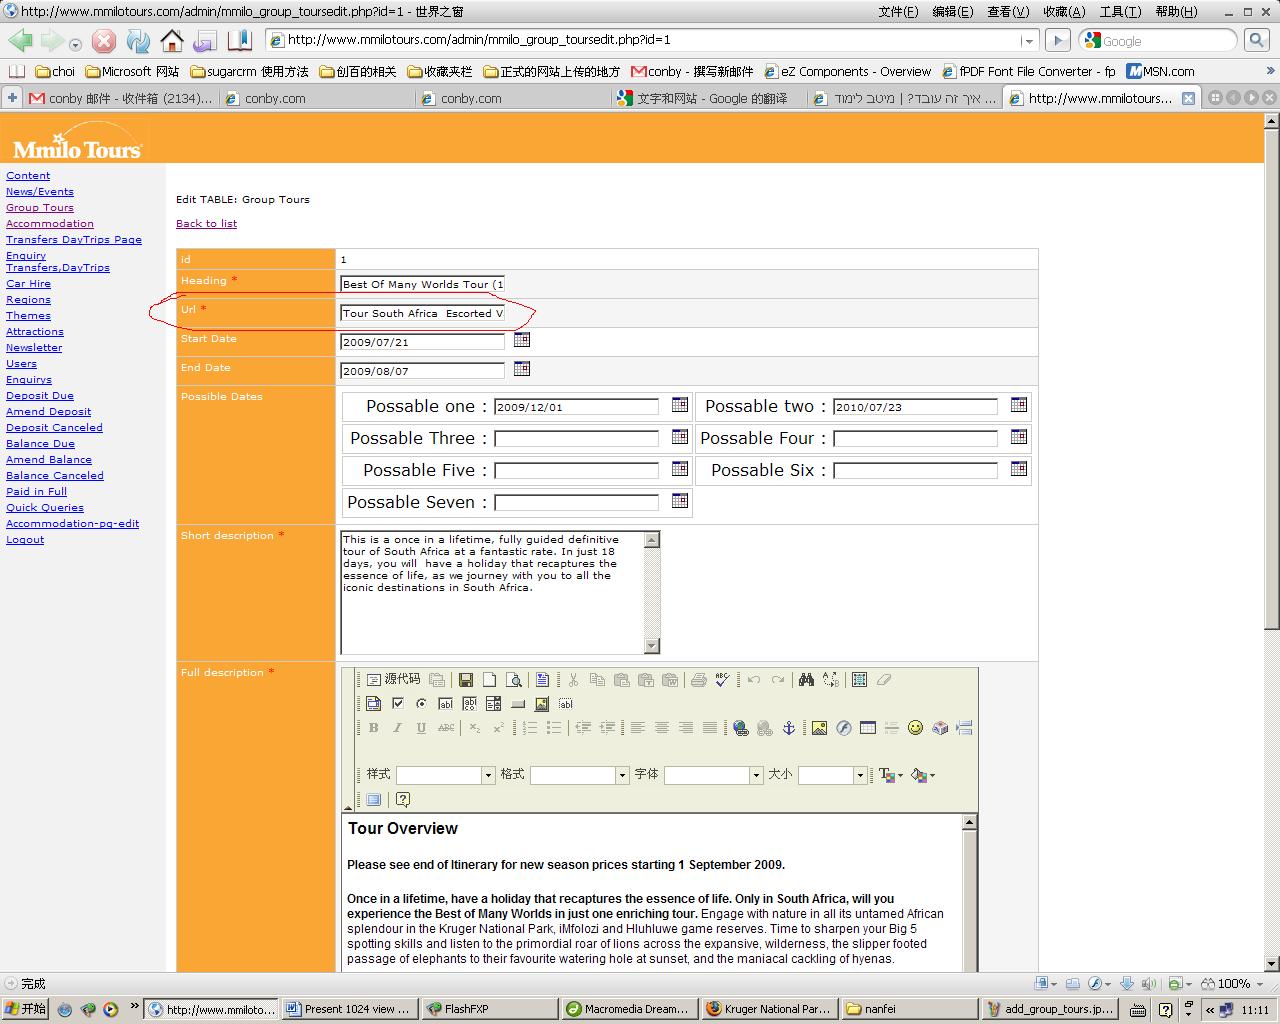Toggle source code view (源代码)
The image size is (1280, 1024).
click(x=393, y=680)
